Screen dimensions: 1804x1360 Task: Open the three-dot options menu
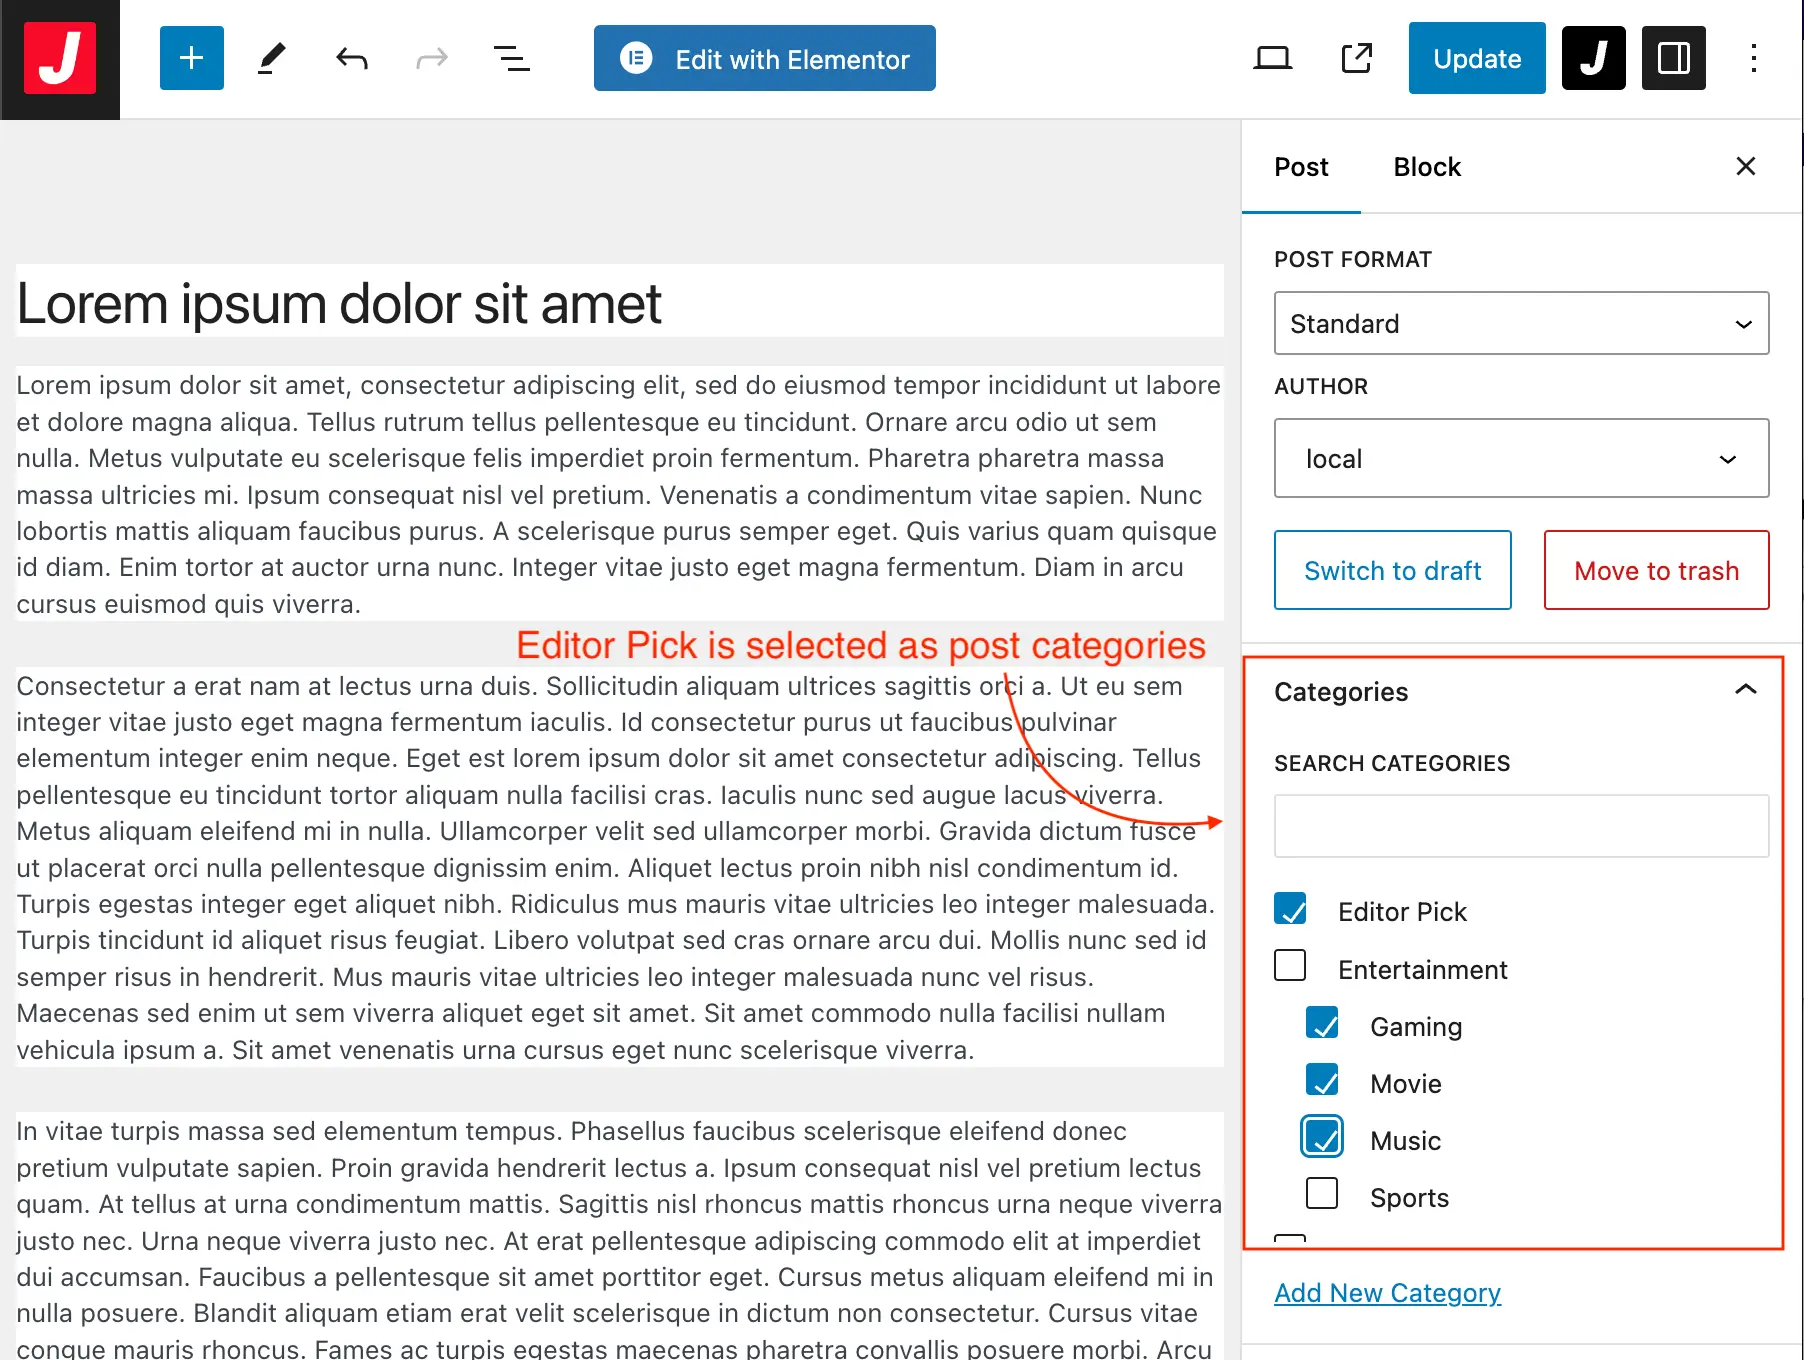(1753, 59)
